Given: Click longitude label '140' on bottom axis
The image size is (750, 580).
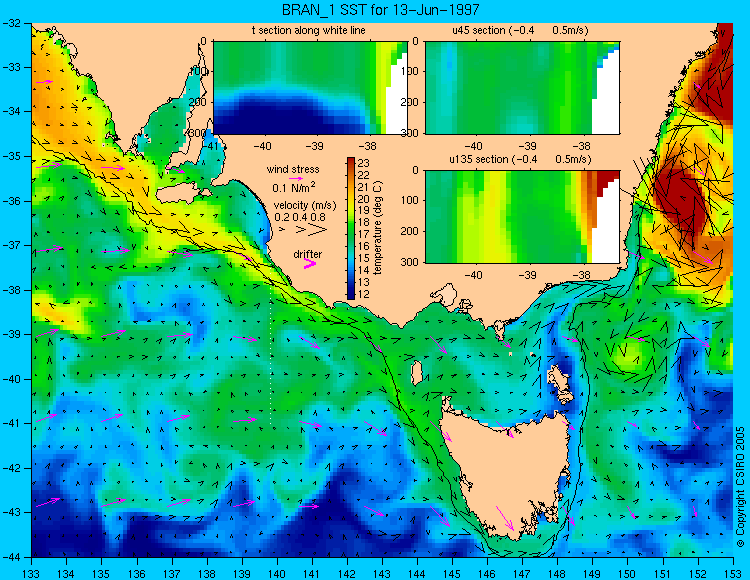Looking at the screenshot, I should coord(276,572).
